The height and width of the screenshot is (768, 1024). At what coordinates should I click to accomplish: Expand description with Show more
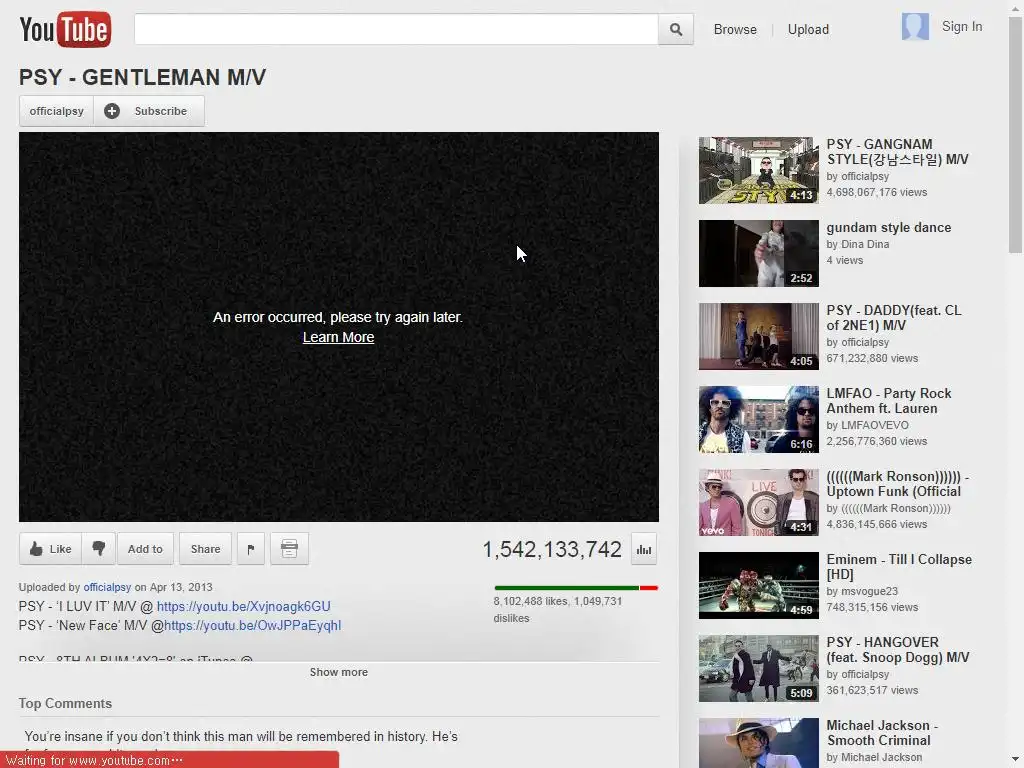[x=338, y=672]
